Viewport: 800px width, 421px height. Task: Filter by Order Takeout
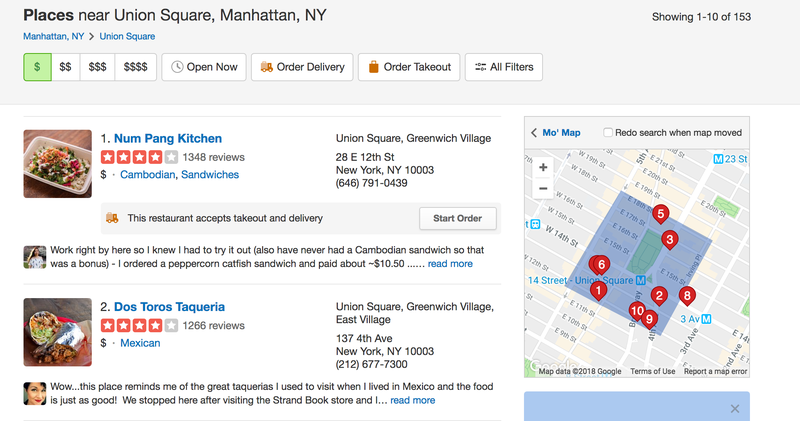(409, 67)
